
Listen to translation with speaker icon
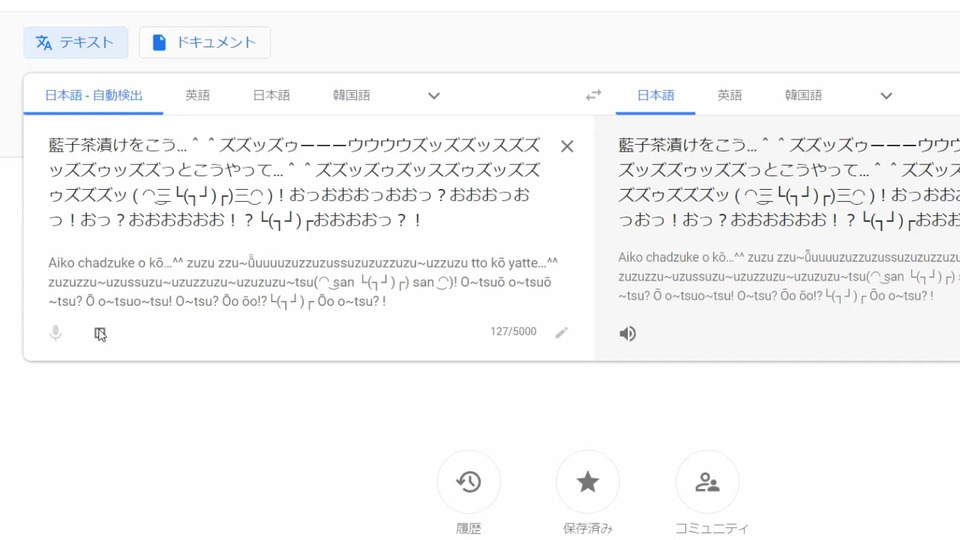pos(628,334)
